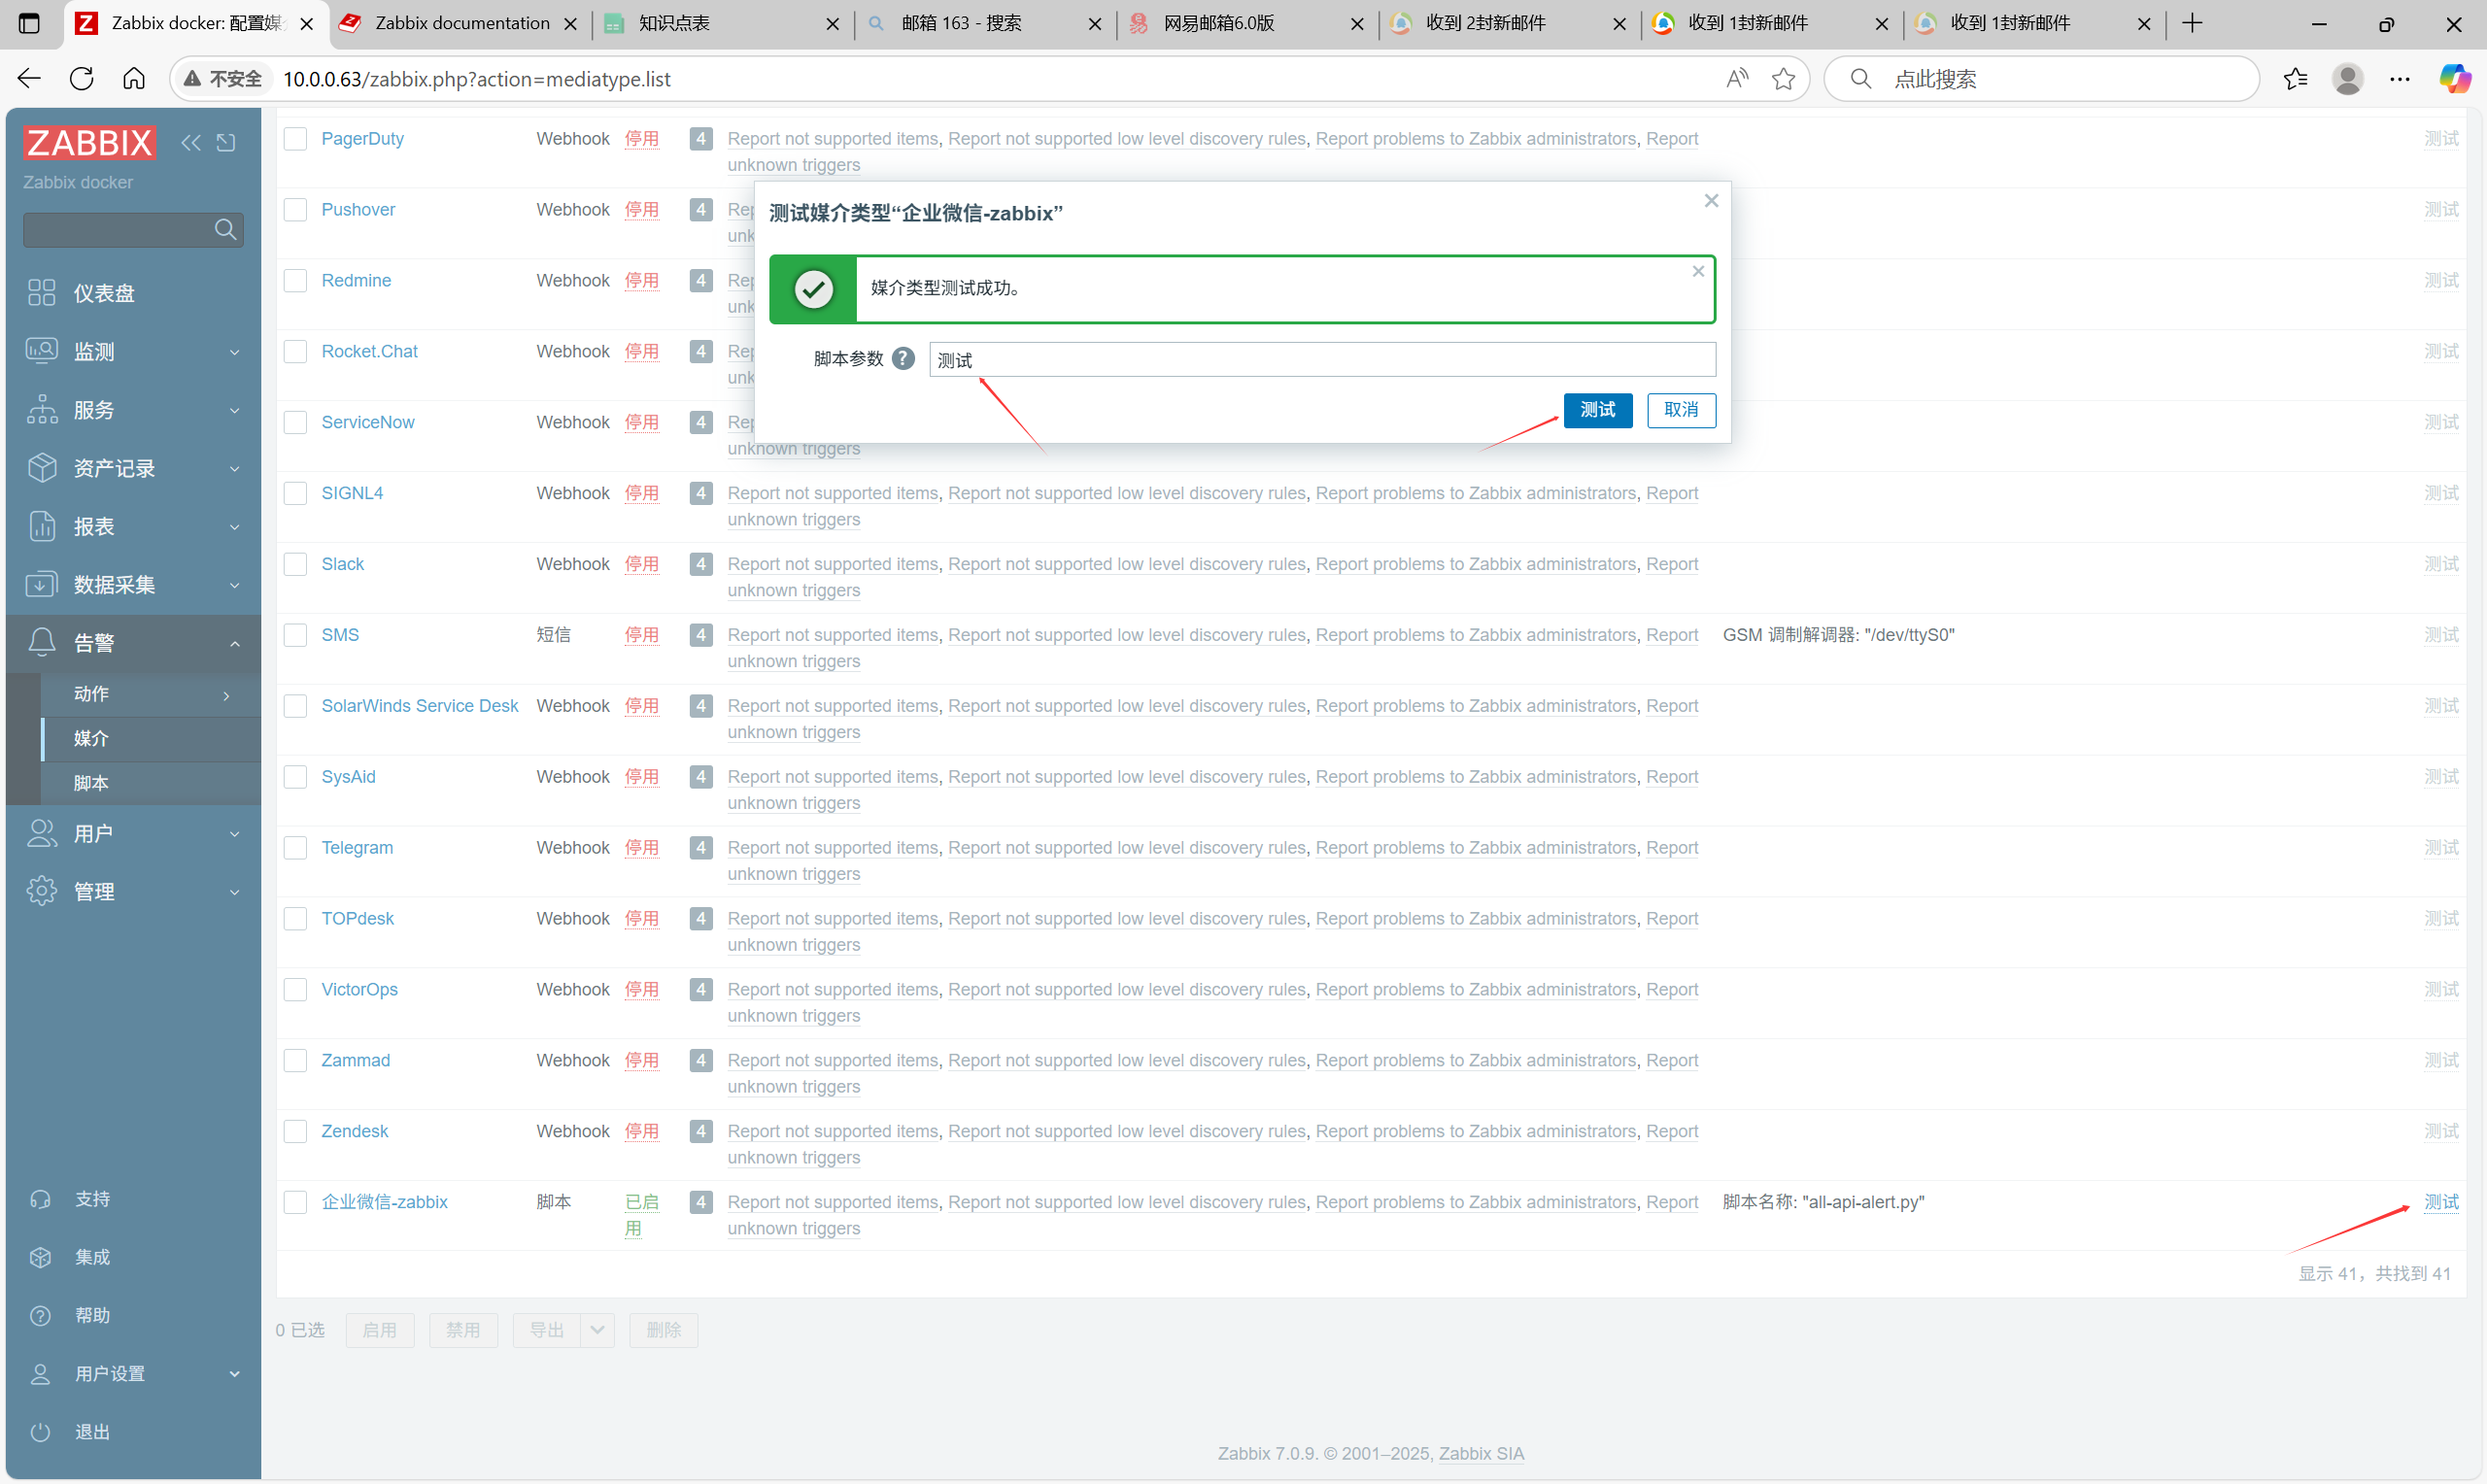Expand the 用户 users menu
Viewport: 2487px width, 1484px height.
[x=133, y=833]
